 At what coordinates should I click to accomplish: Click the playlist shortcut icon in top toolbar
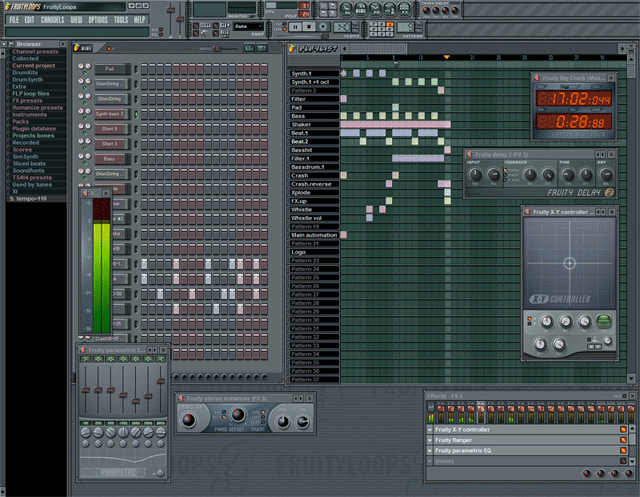click(x=346, y=9)
